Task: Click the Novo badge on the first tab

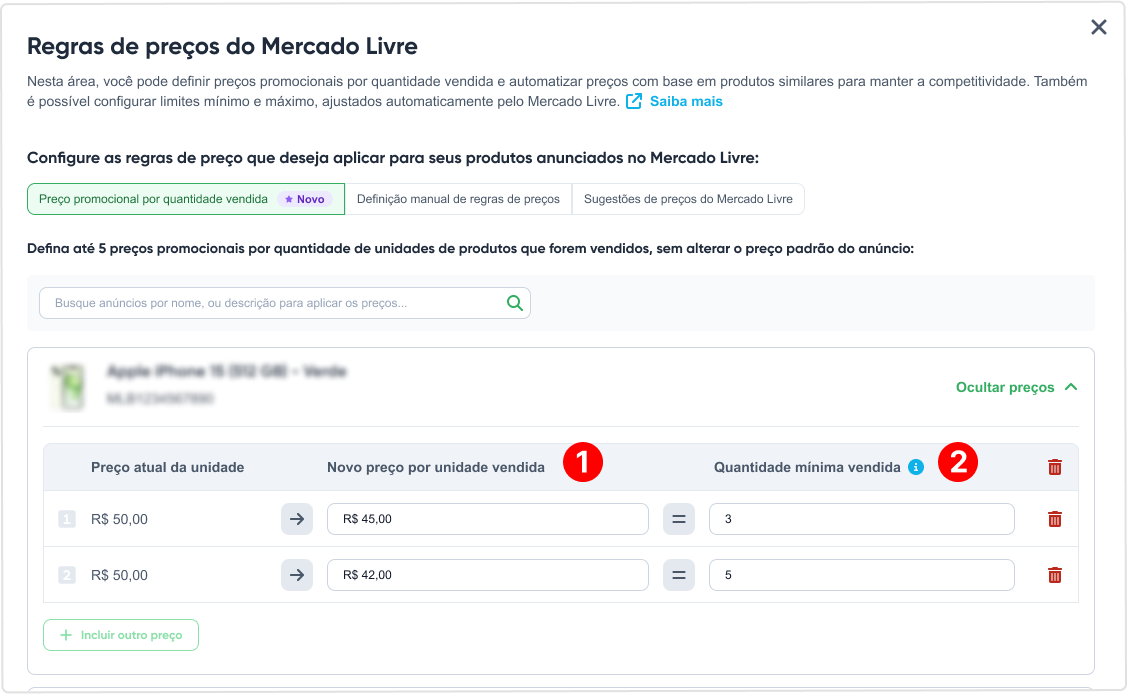Action: point(305,199)
